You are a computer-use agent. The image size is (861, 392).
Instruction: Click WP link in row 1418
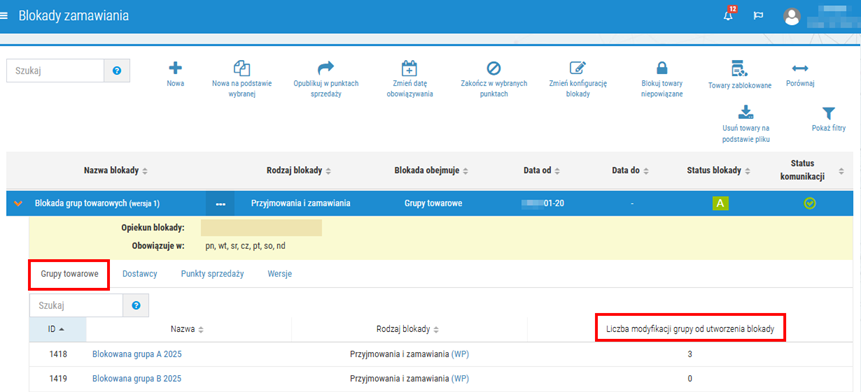[460, 354]
